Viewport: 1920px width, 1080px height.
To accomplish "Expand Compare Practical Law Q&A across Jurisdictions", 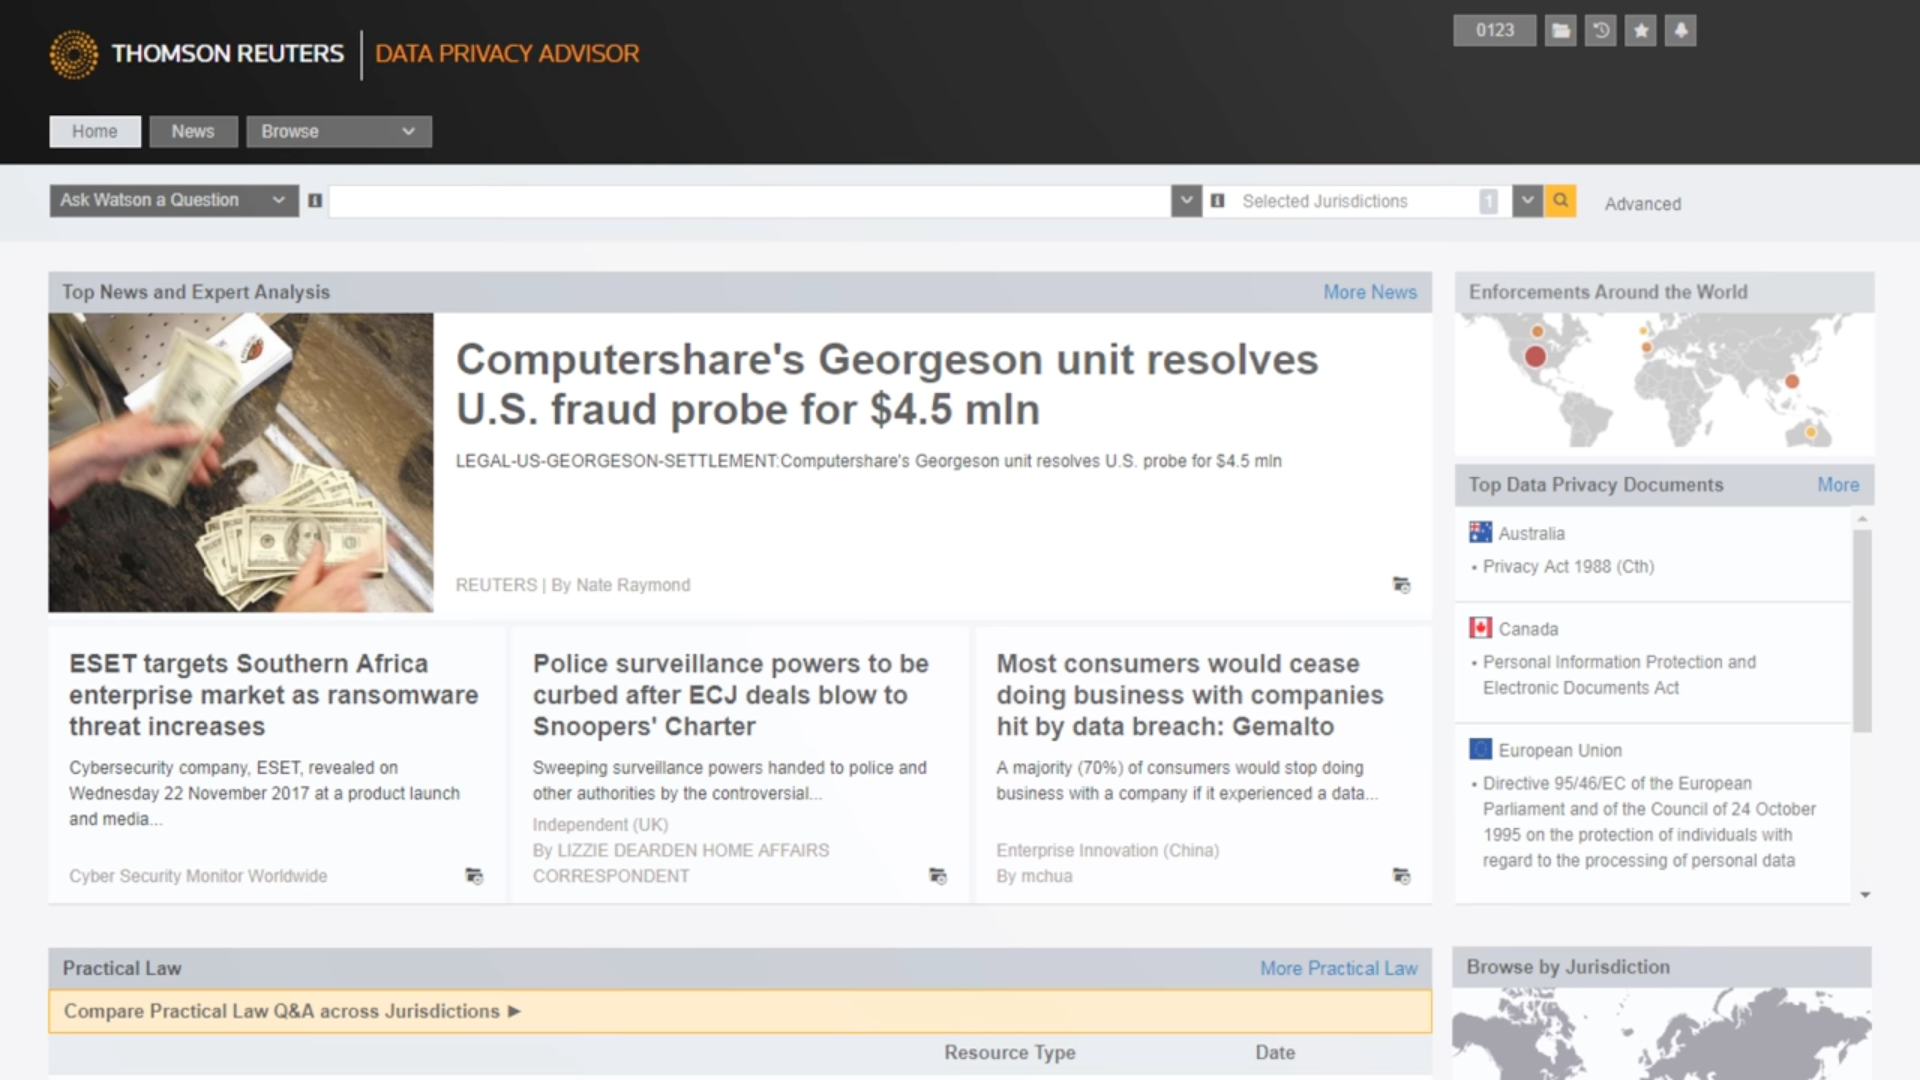I will coord(292,1011).
